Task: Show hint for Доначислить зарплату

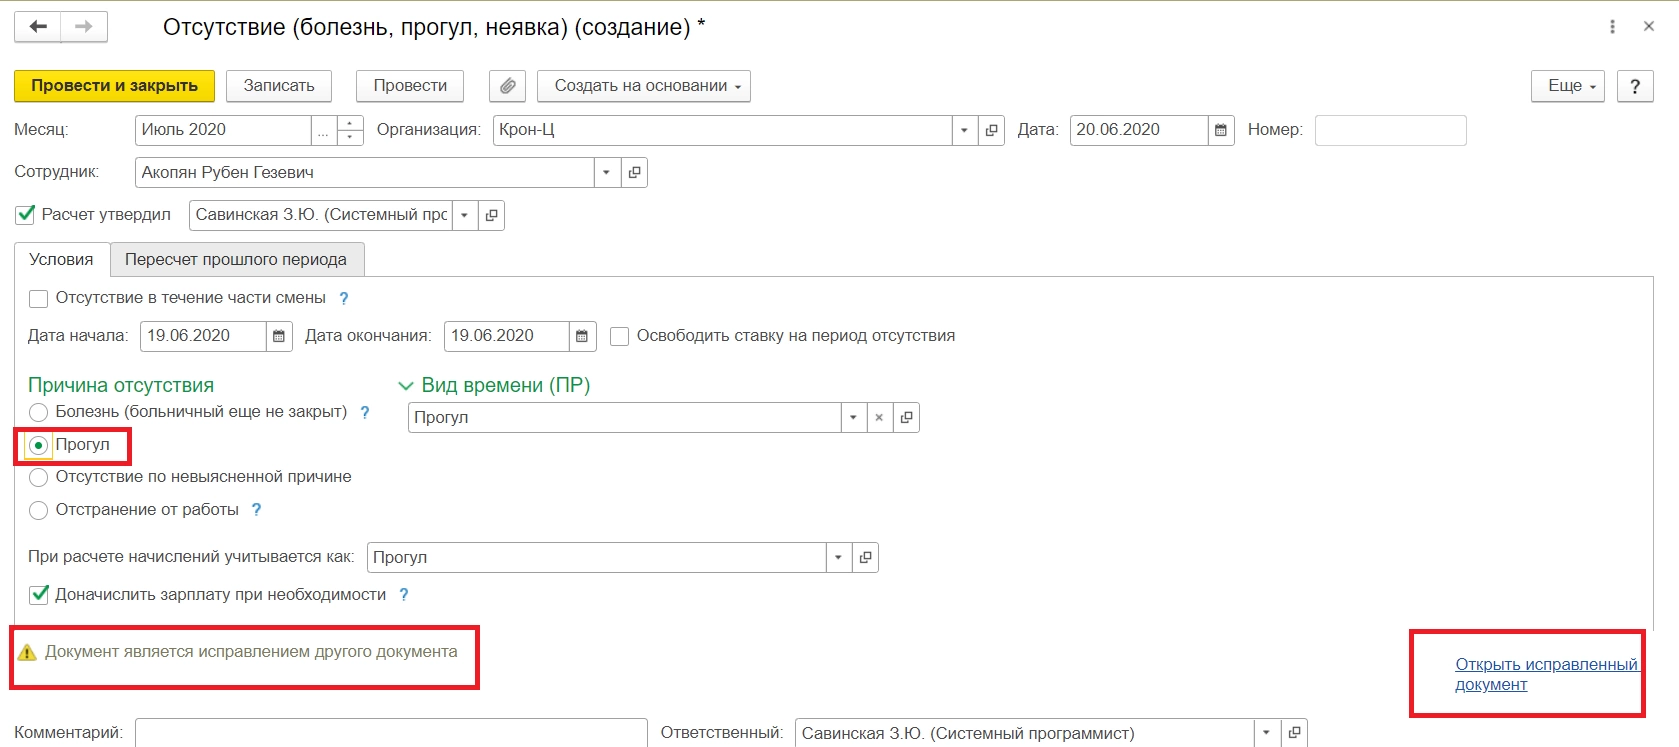Action: coord(404,595)
